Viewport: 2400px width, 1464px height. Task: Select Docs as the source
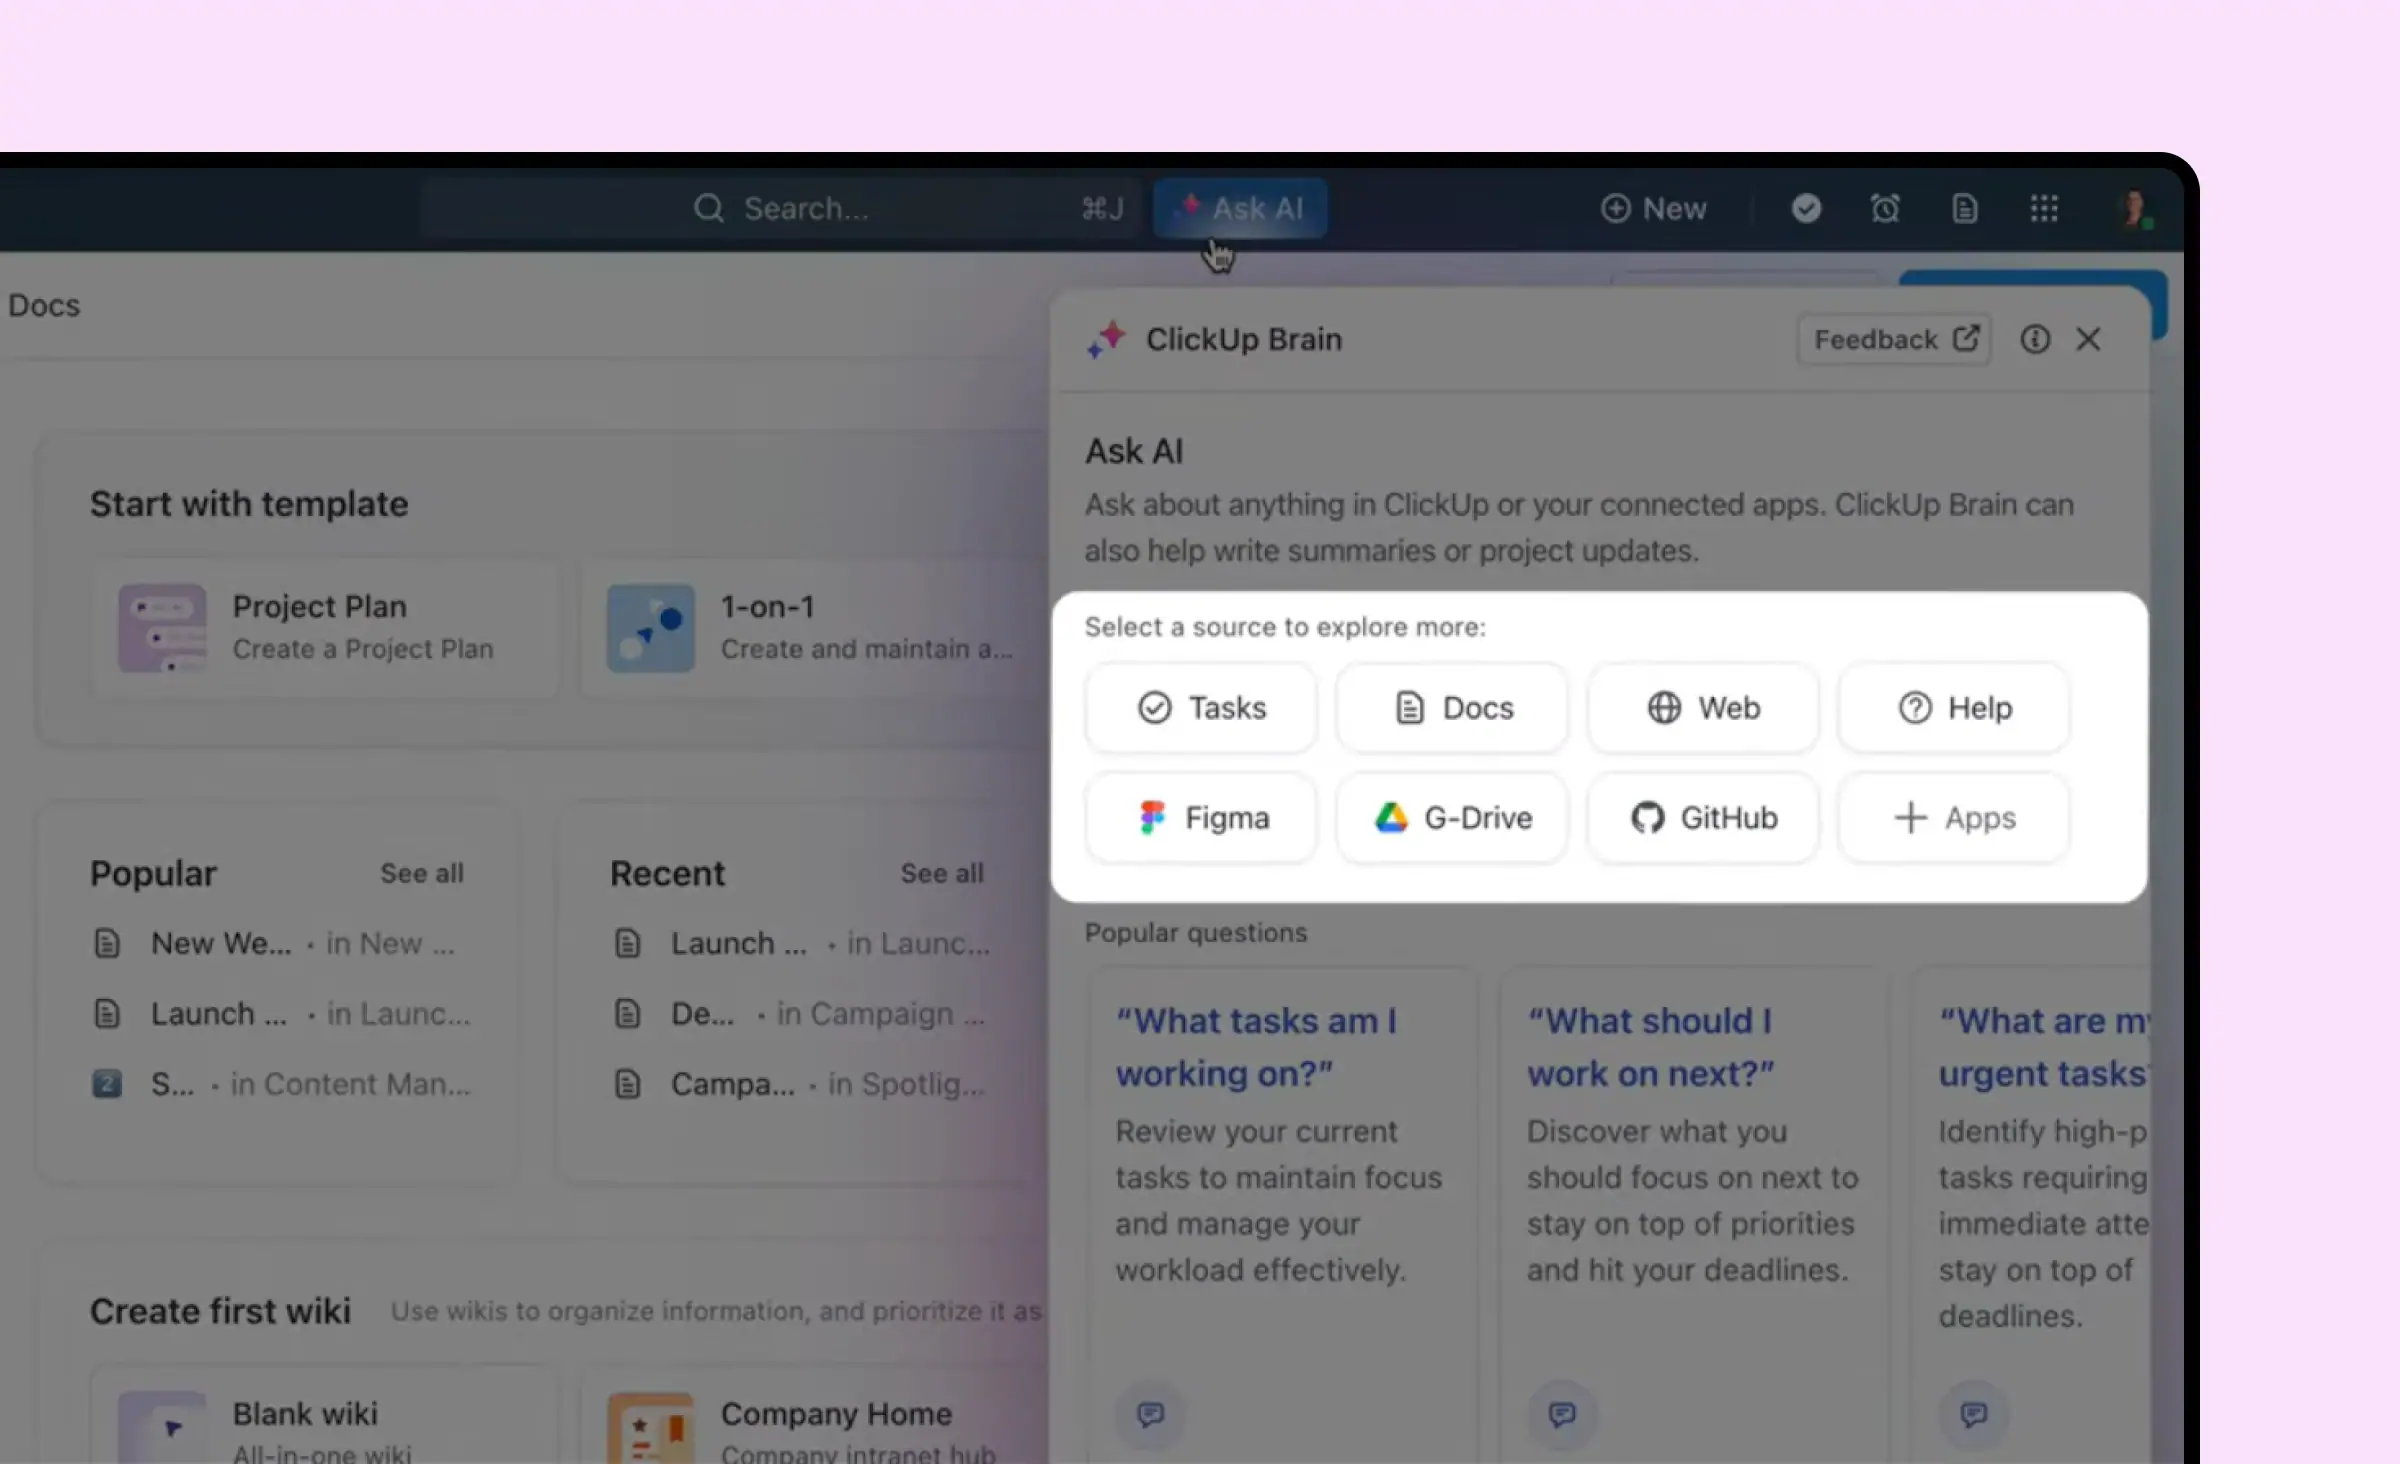point(1452,708)
